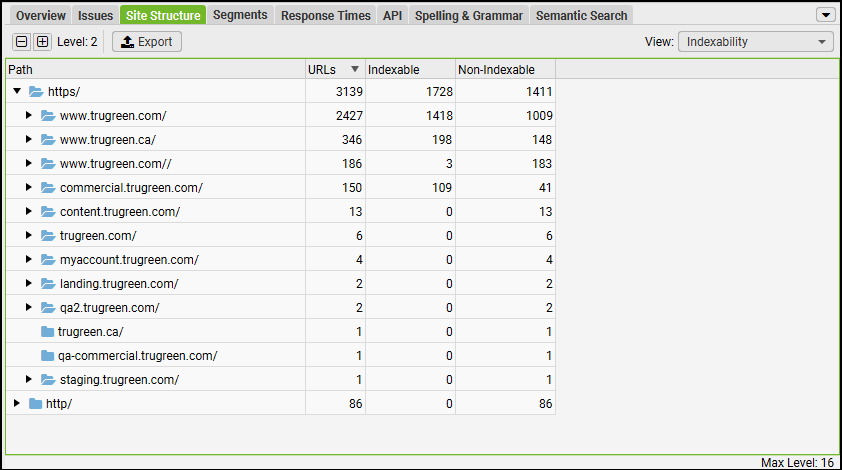Click folder icon of myaccount.trugreen.com/ row
This screenshot has width=842, height=470.
pyautogui.click(x=48, y=259)
